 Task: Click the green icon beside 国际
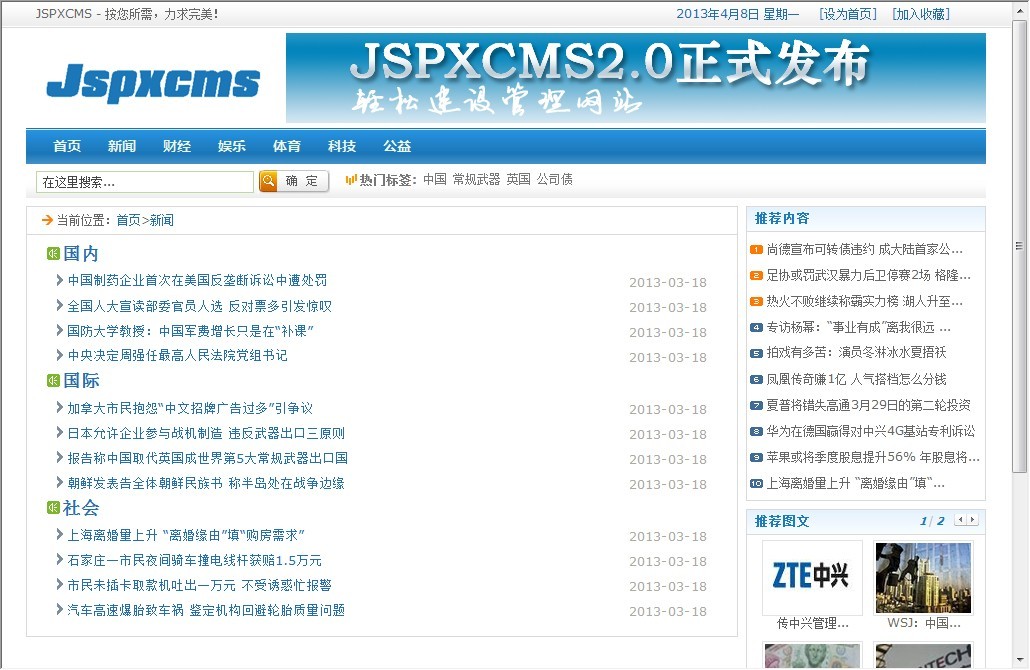coord(53,380)
